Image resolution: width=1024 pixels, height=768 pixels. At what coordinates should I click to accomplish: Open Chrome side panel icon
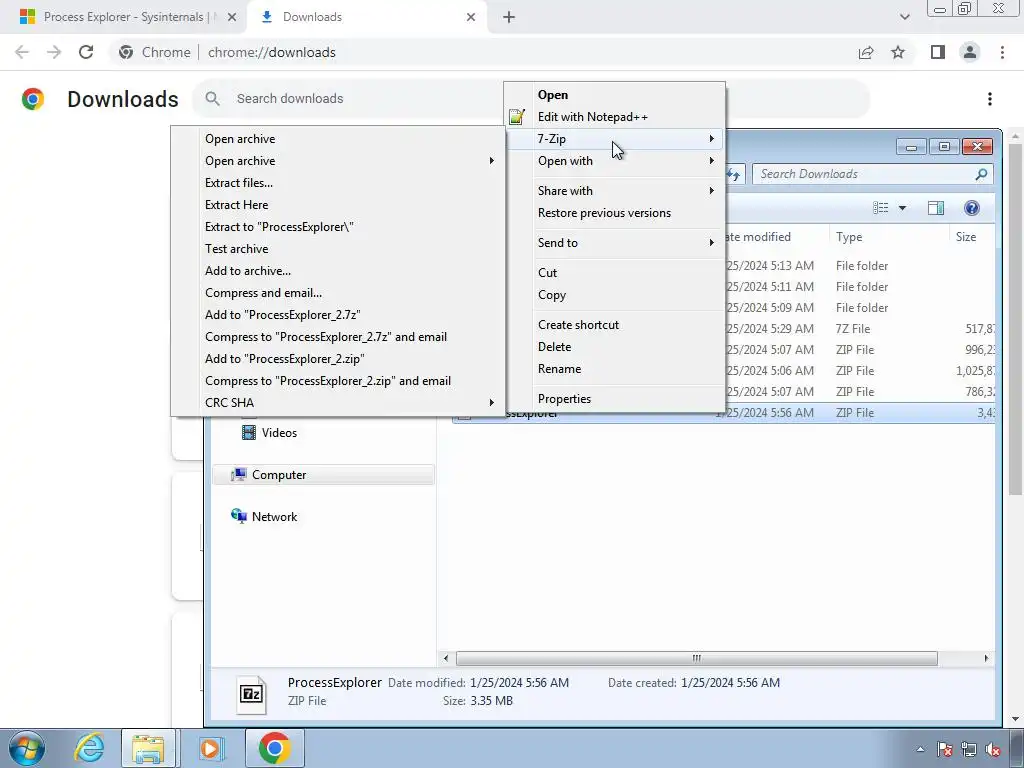[938, 52]
